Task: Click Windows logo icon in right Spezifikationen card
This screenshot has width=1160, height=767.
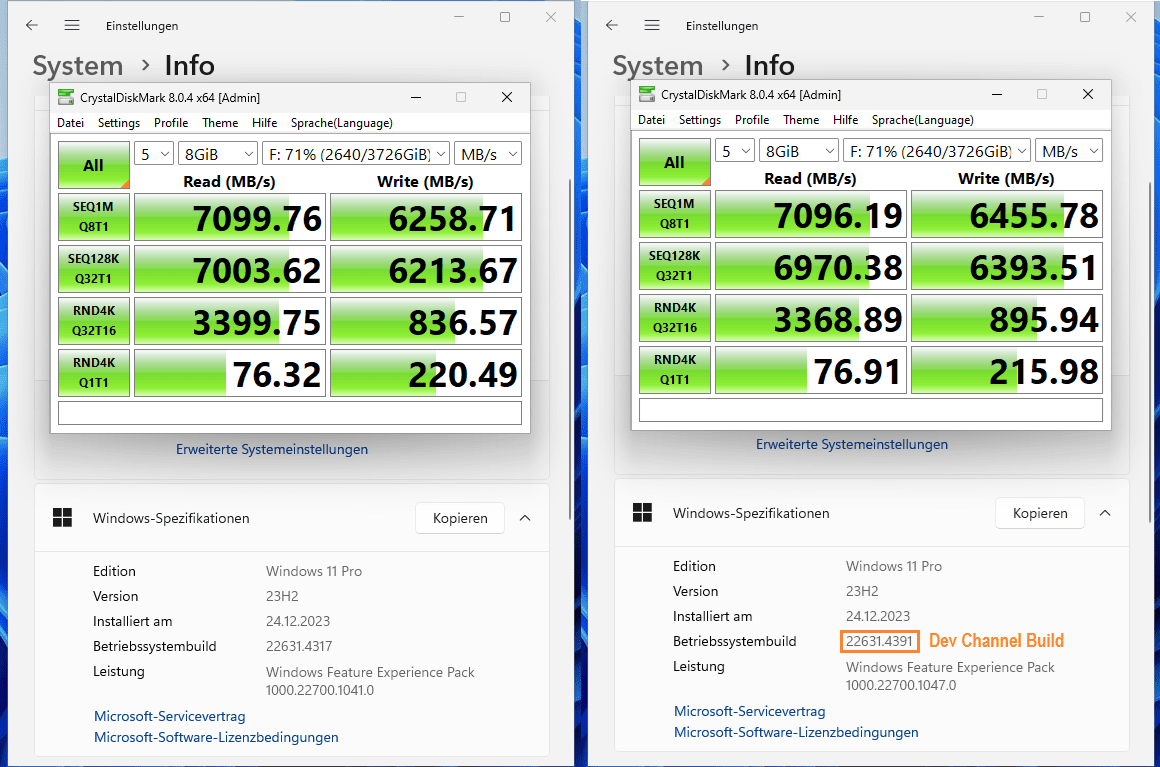Action: pos(643,512)
